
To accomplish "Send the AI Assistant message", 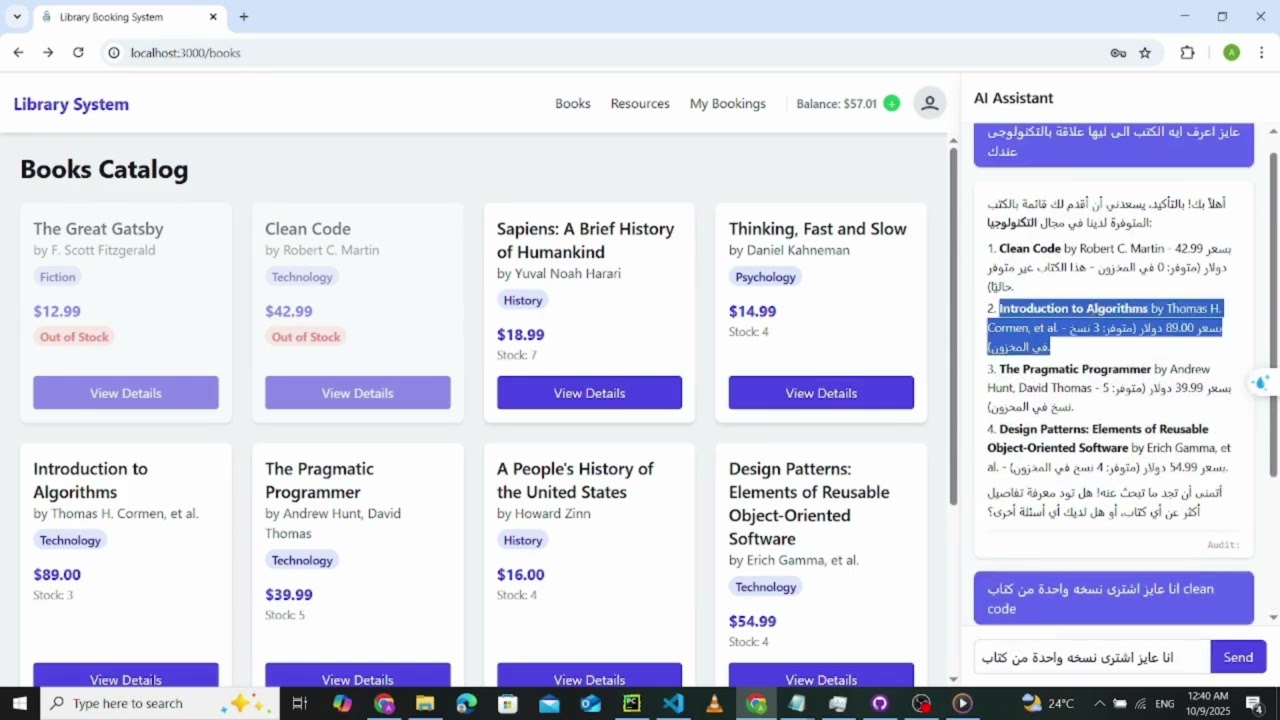I will click(1238, 657).
